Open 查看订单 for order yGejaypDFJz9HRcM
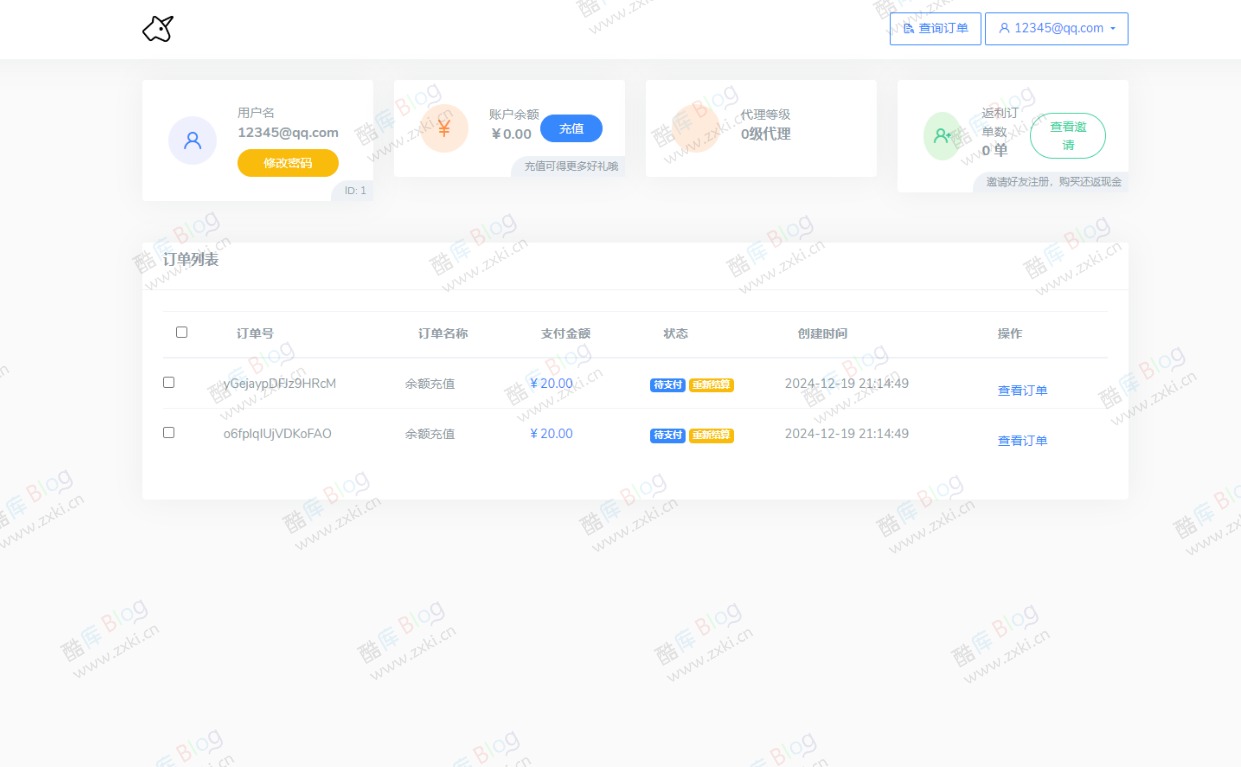The width and height of the screenshot is (1241, 767). 1021,390
